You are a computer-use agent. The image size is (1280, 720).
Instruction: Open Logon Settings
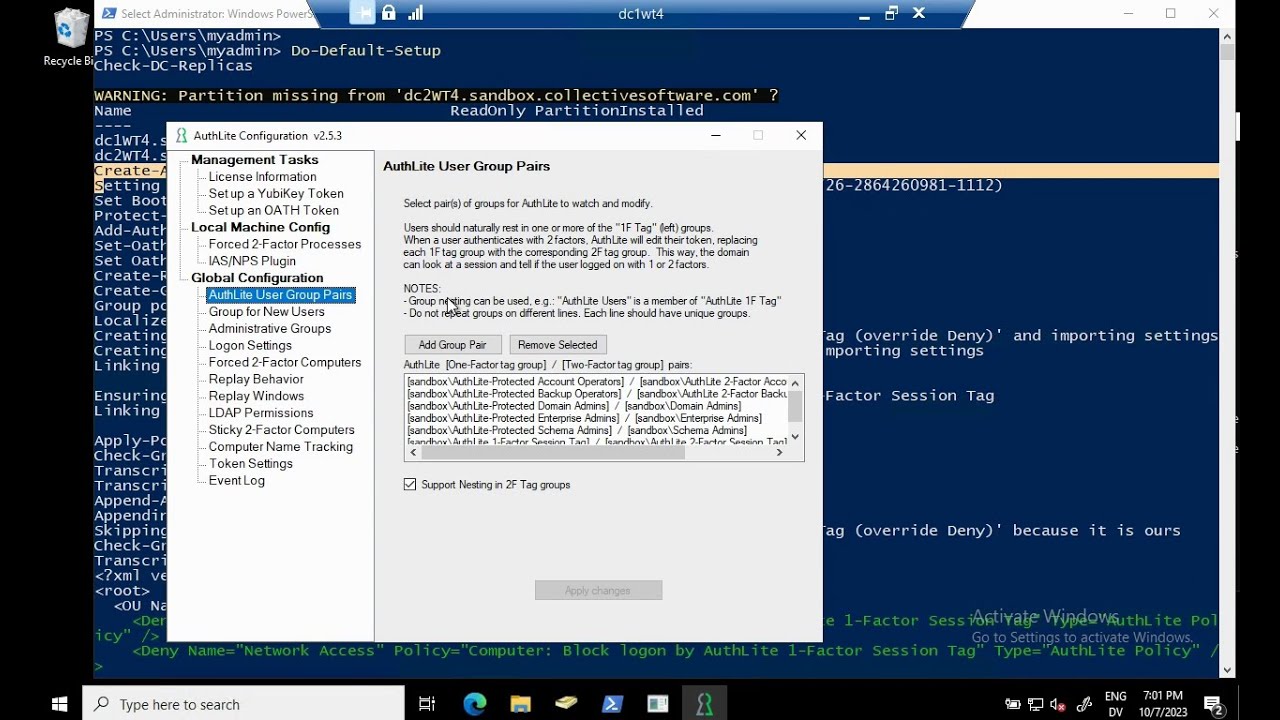[x=250, y=346]
